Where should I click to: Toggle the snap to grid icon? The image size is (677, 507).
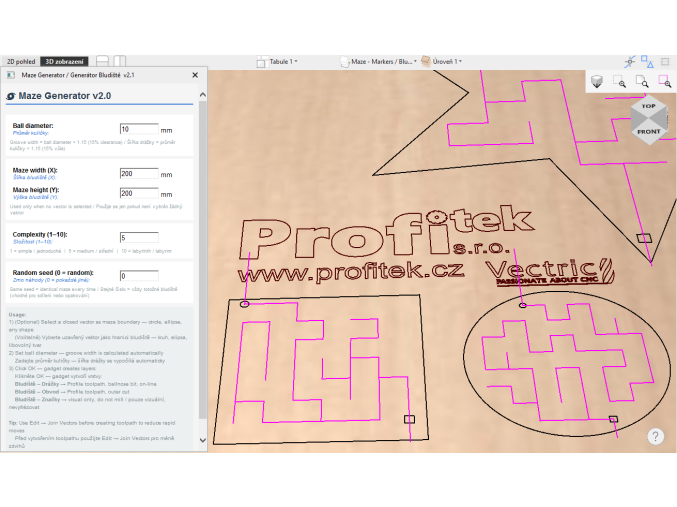click(x=665, y=62)
